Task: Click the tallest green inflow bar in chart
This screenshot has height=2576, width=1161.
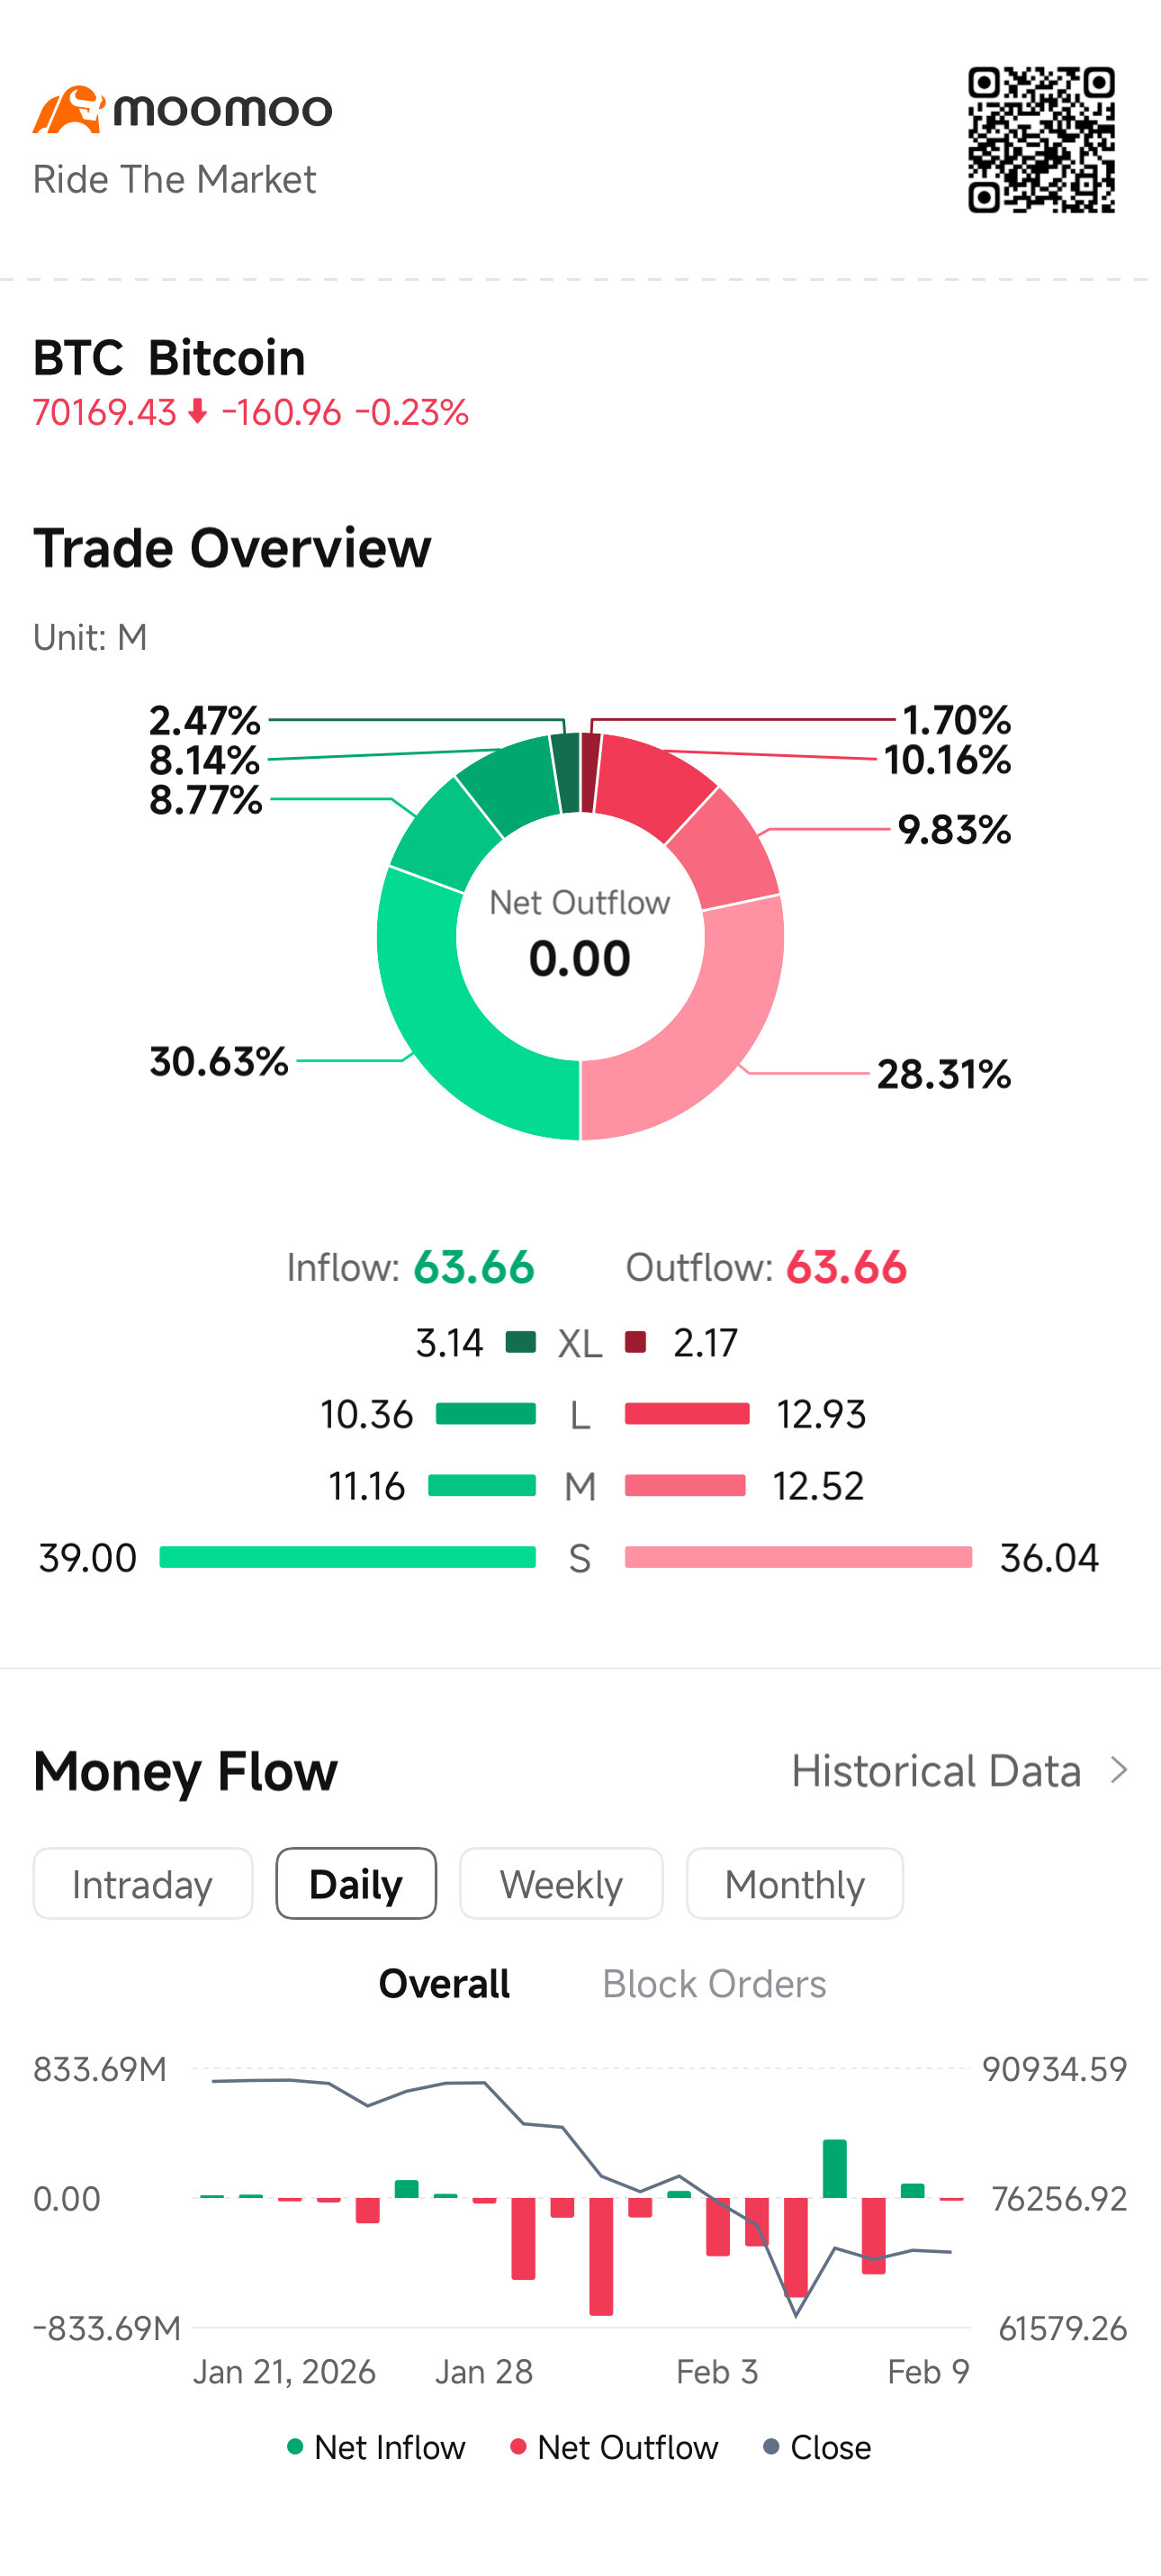Action: pos(835,2169)
